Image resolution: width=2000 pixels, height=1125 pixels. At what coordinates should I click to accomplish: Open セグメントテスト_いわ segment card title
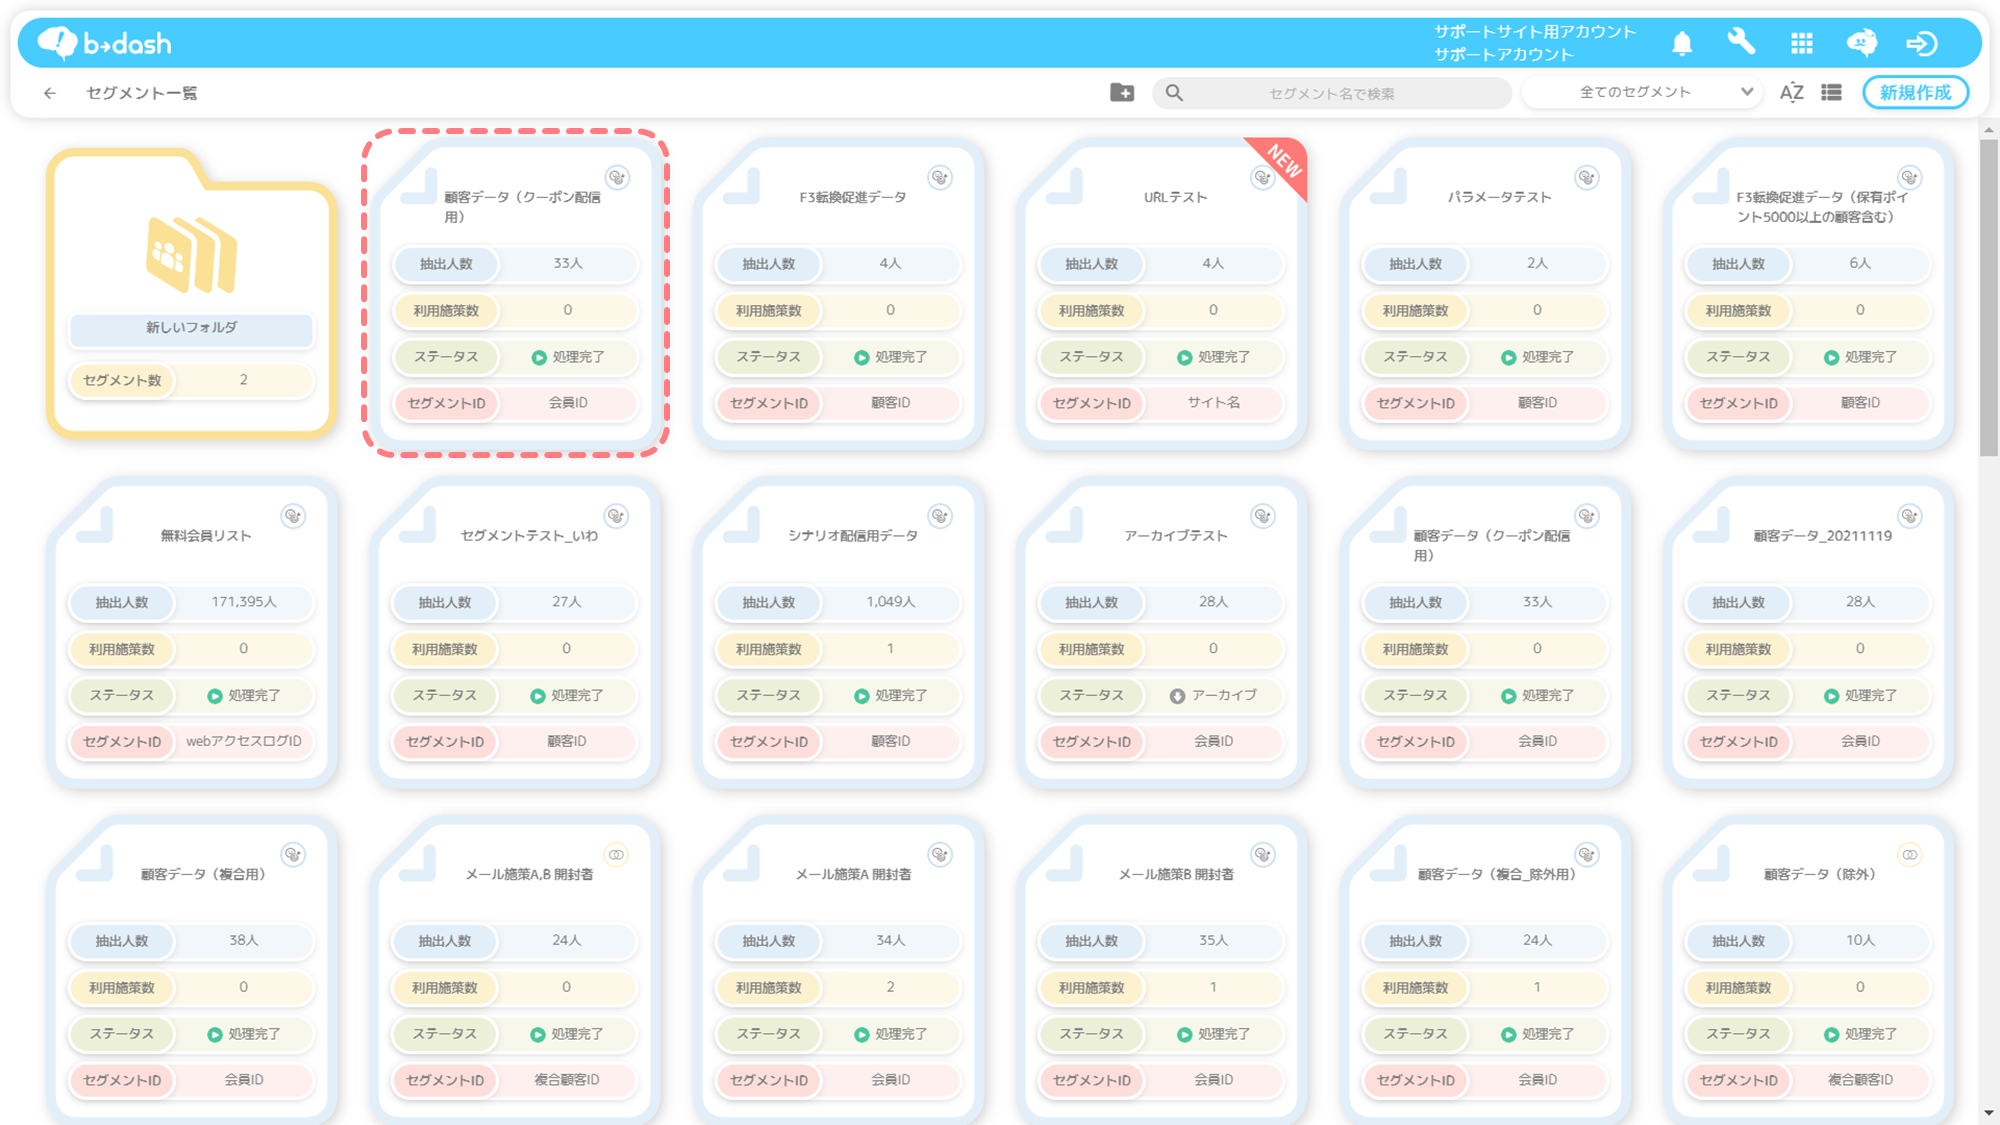[x=529, y=536]
